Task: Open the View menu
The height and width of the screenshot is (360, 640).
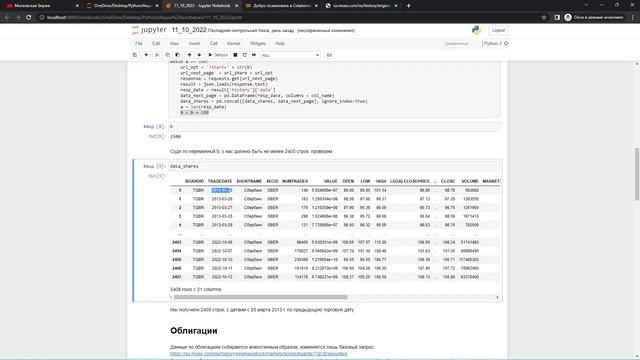Action: [x=174, y=43]
